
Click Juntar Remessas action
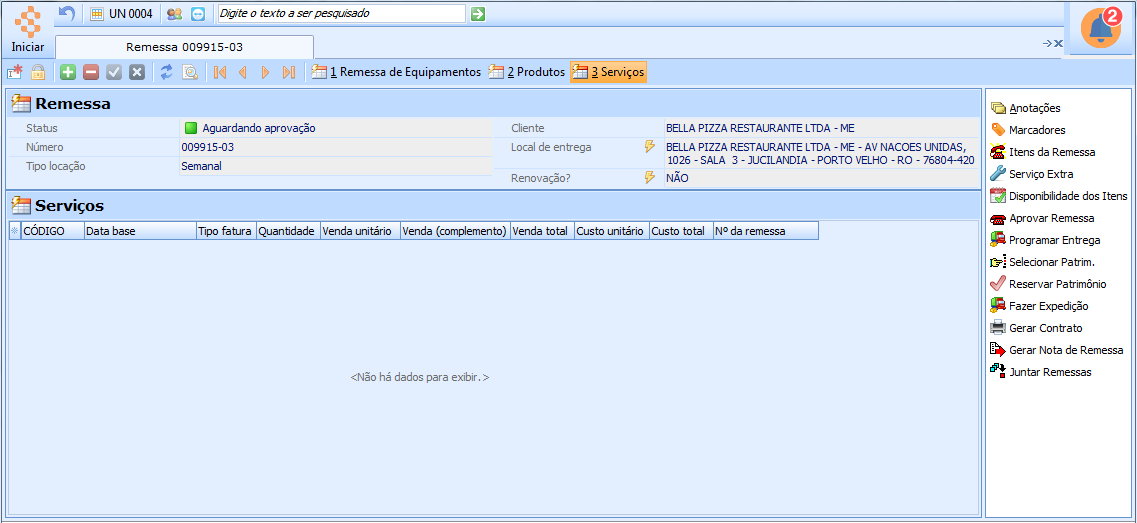pyautogui.click(x=1041, y=372)
